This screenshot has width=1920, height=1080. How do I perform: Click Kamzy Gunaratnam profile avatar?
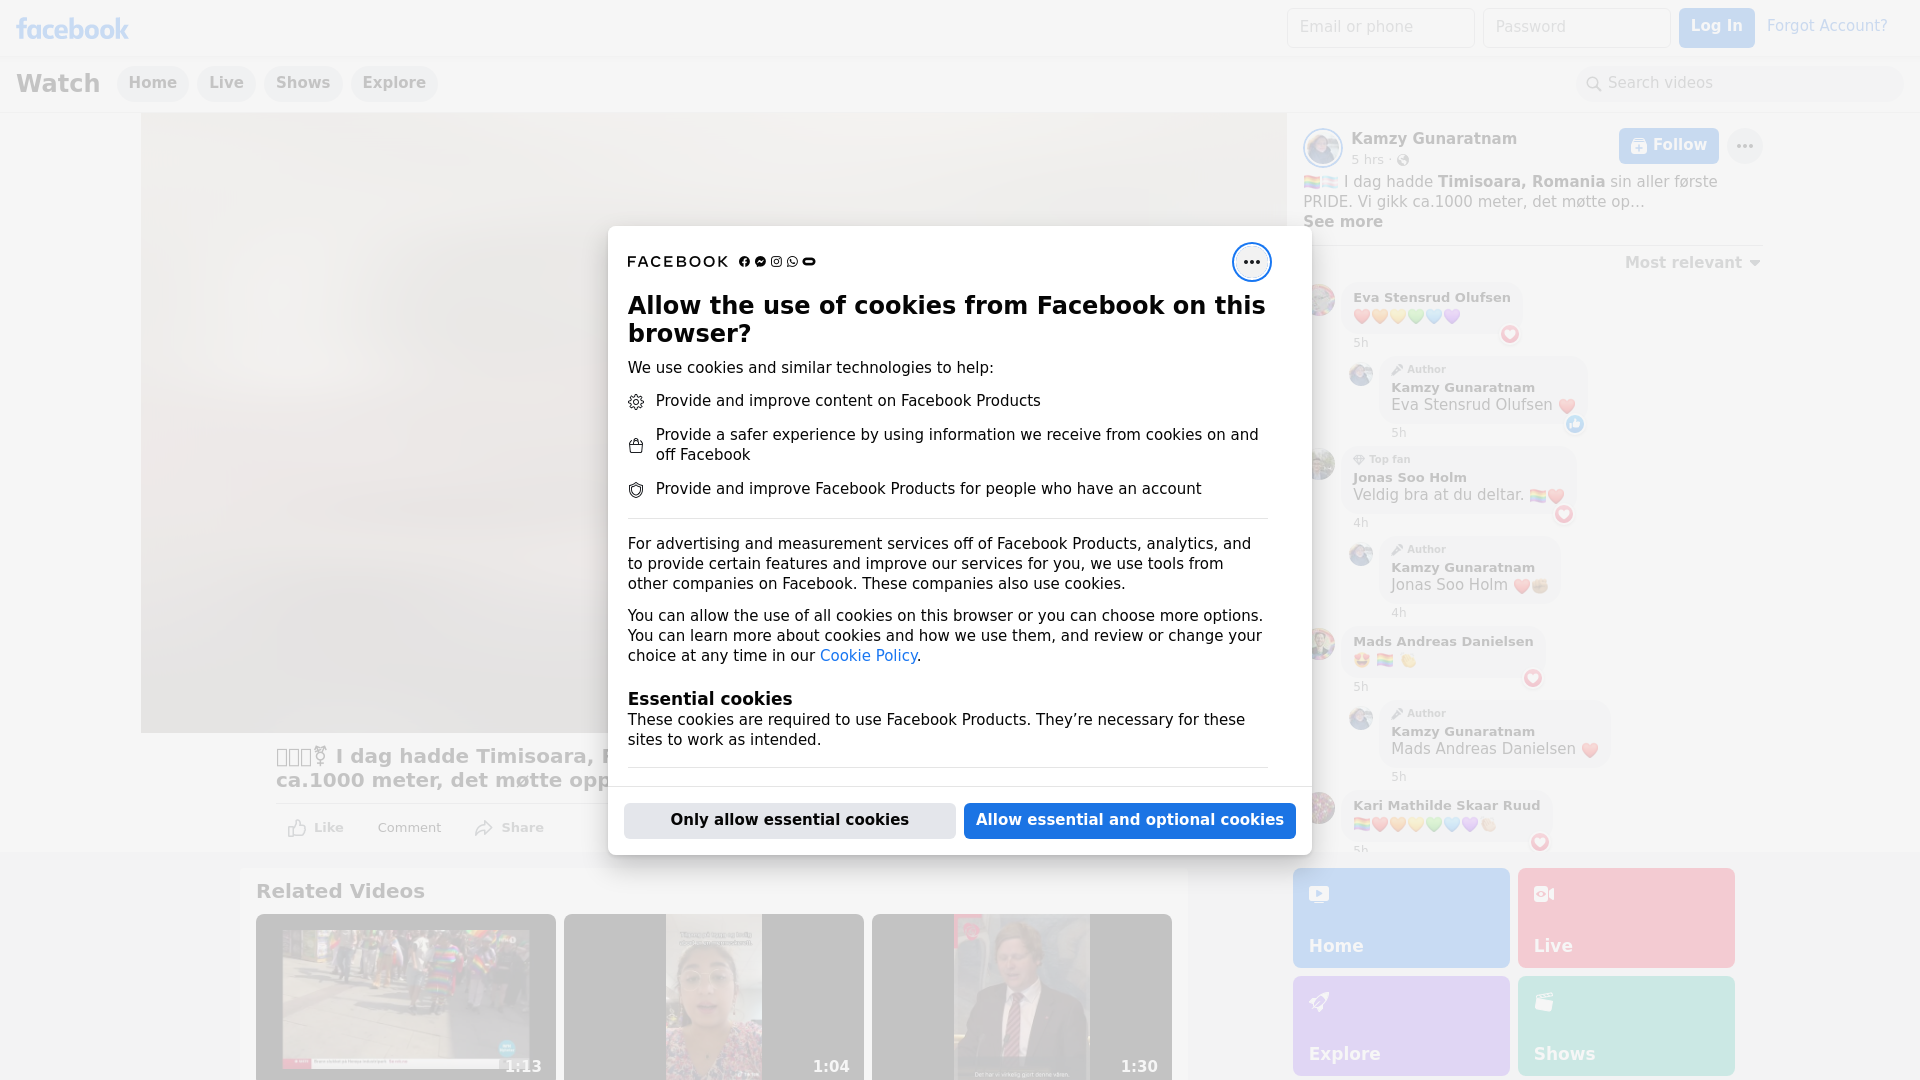[1322, 148]
